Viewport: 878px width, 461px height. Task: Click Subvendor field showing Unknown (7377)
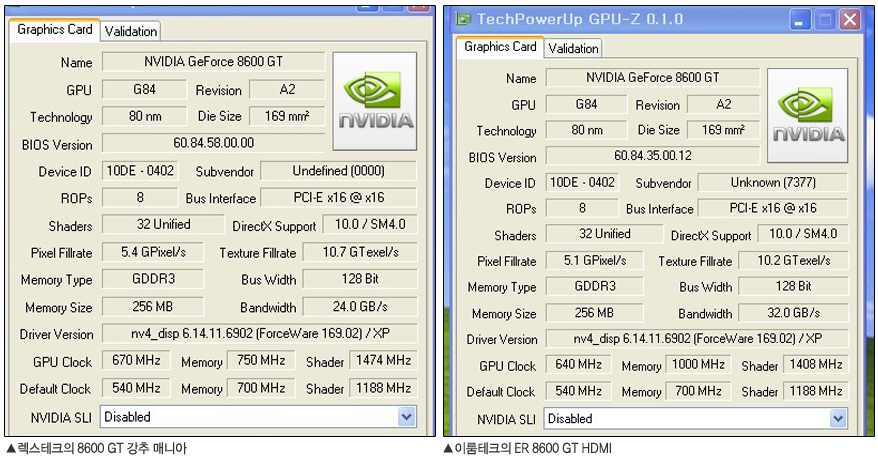point(773,182)
